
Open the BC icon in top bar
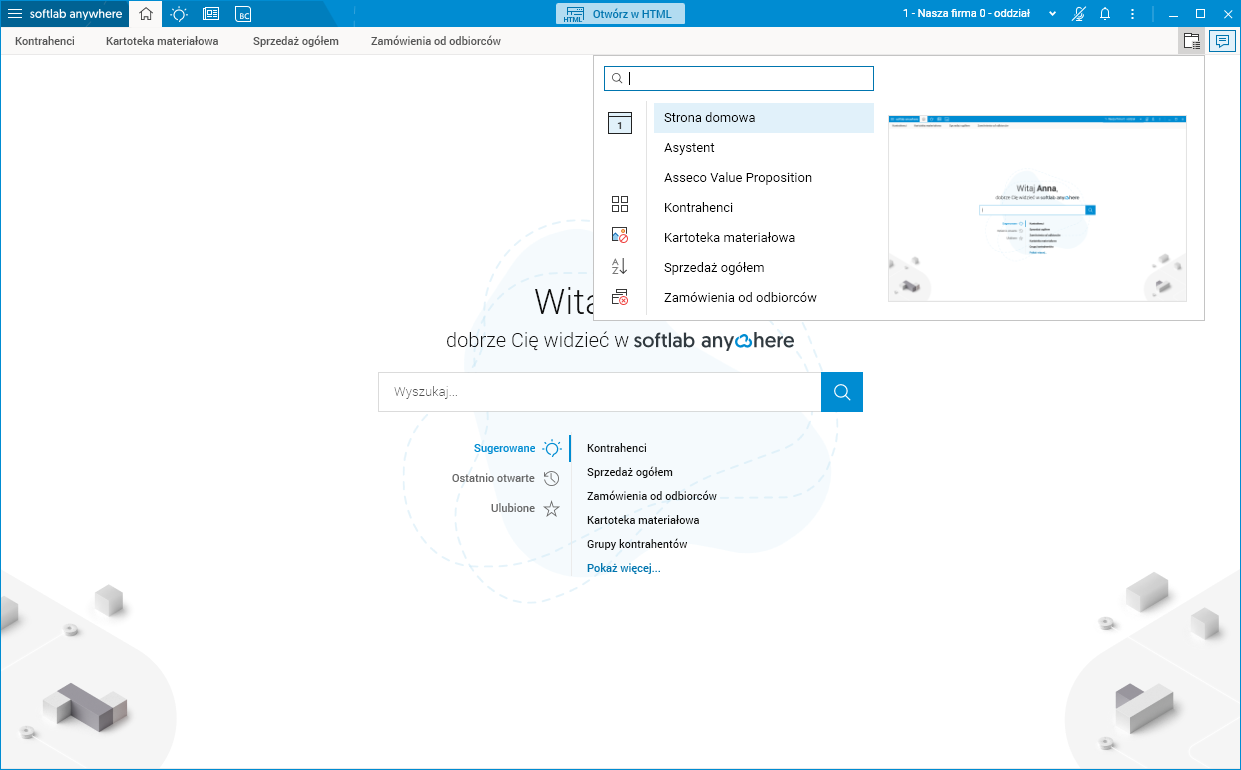click(243, 14)
